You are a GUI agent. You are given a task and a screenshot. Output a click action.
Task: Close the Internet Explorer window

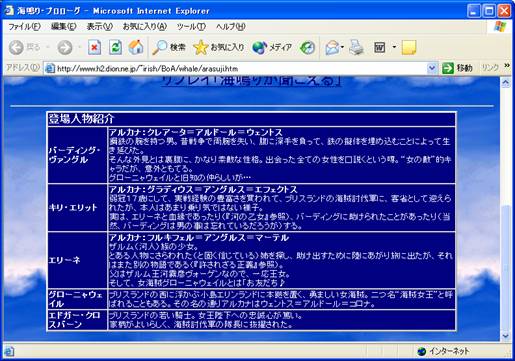504,11
